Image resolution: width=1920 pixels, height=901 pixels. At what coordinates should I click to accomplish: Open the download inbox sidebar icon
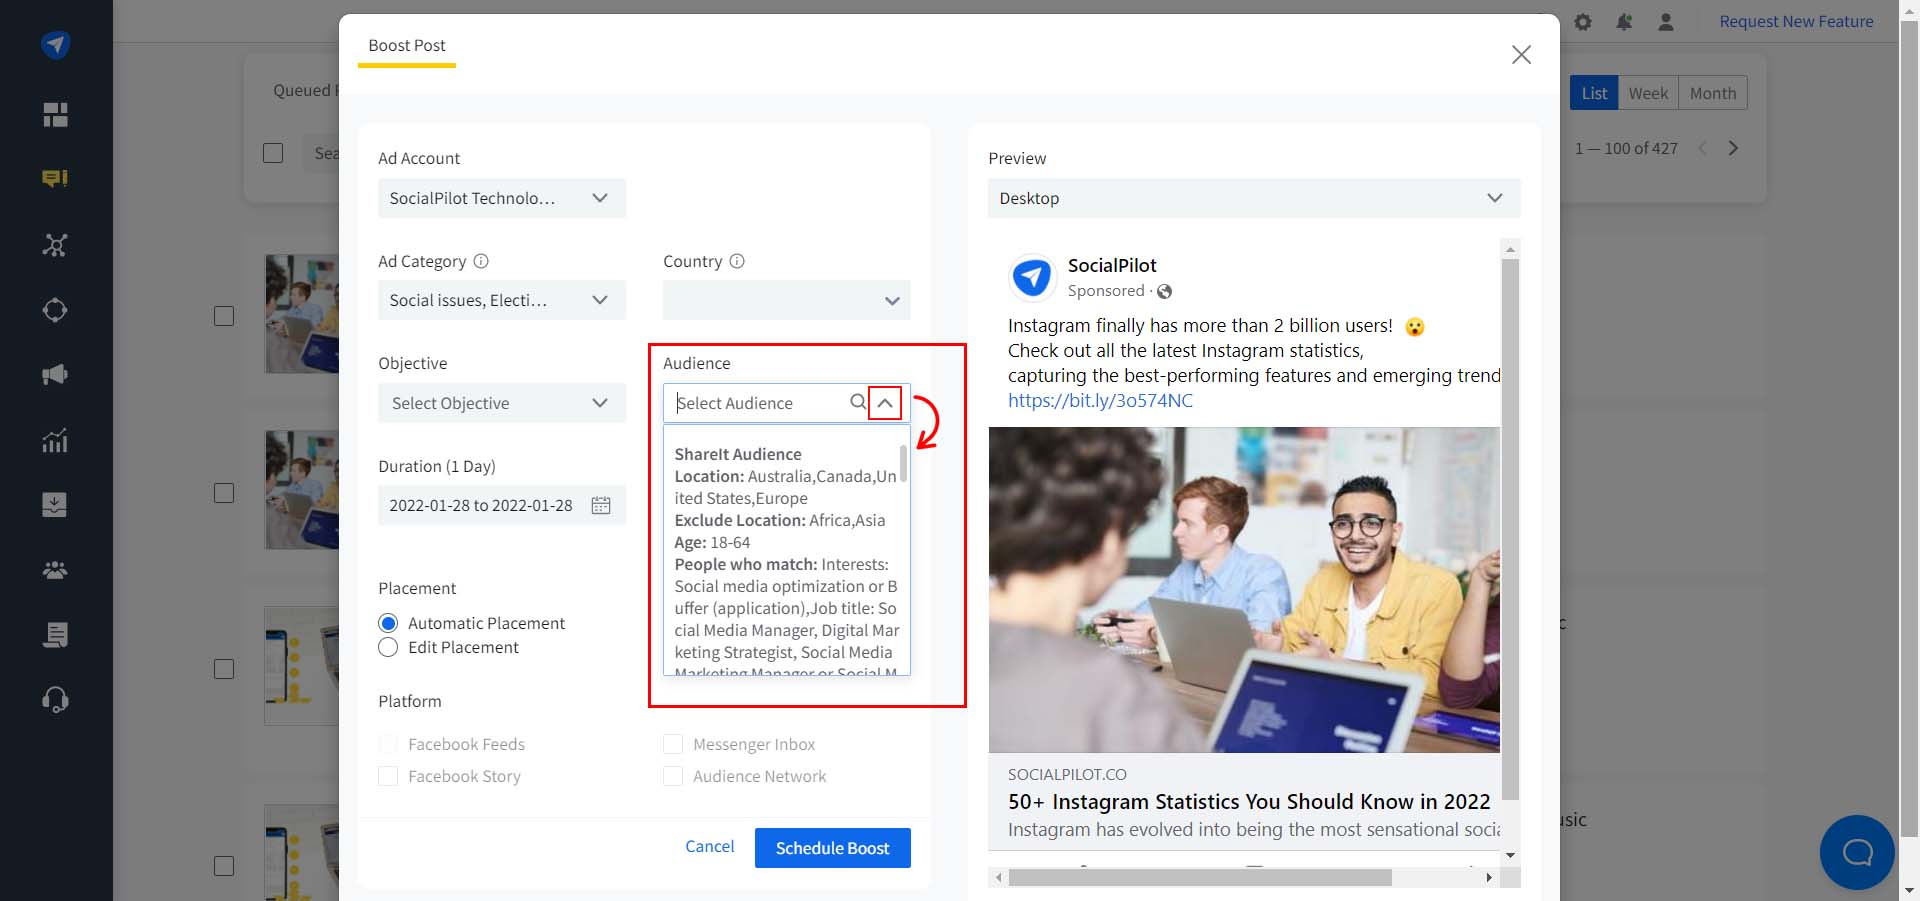pos(55,504)
